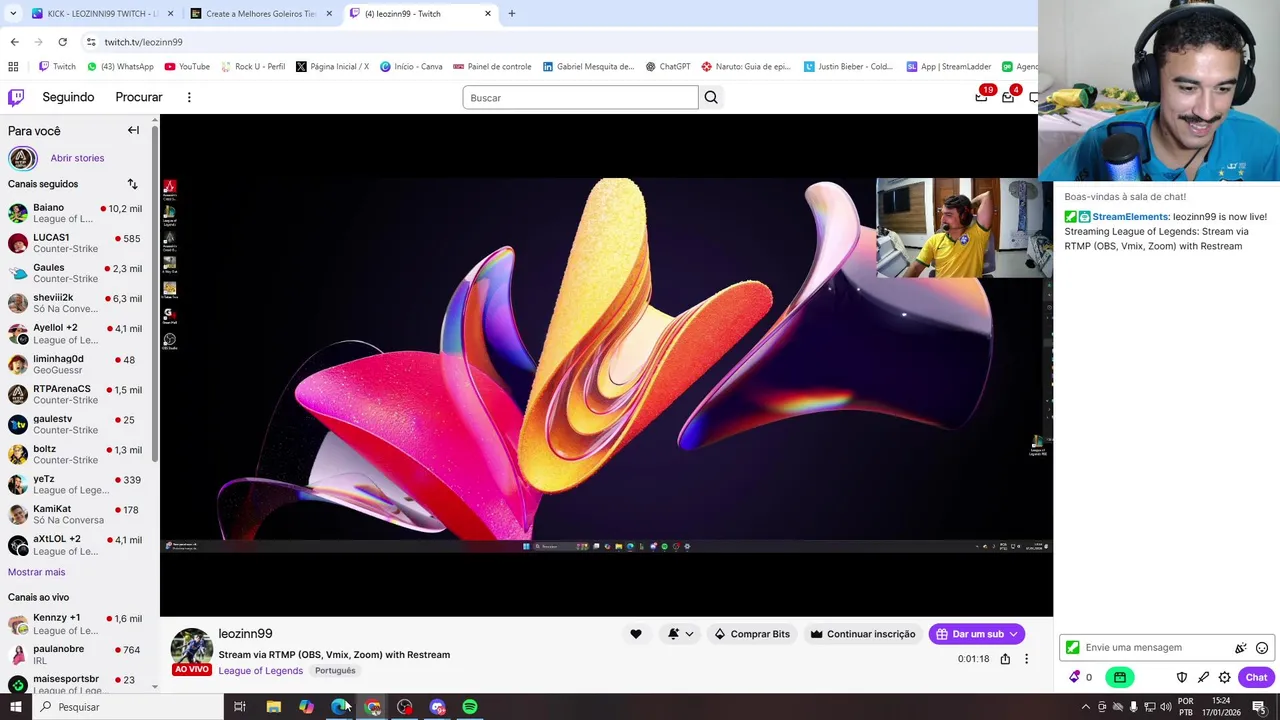Focus the Buscar search field
1280x720 pixels.
[x=580, y=98]
